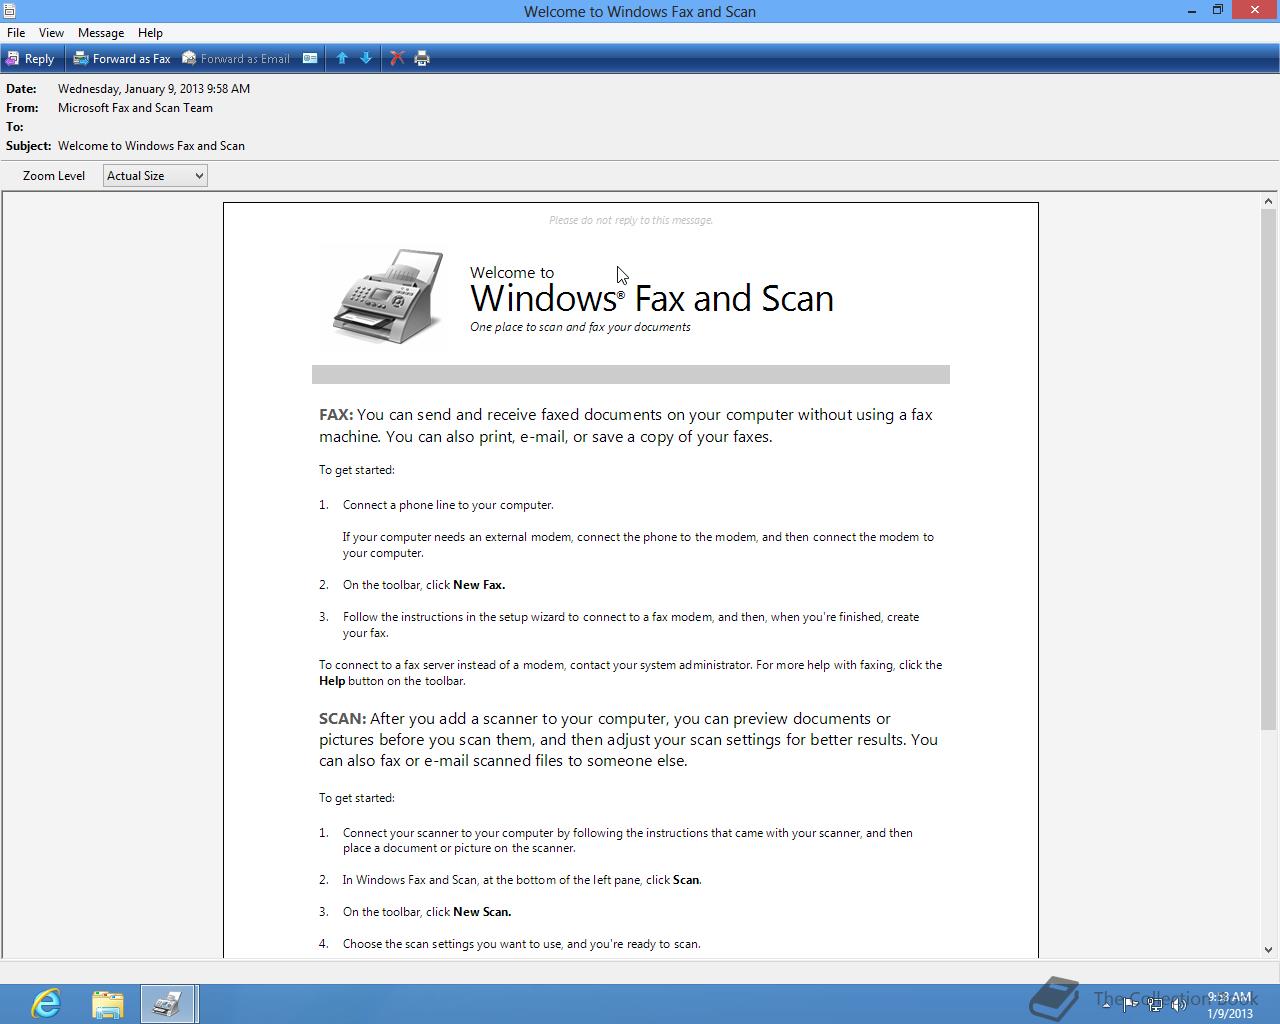Click subject value 'Welcome to Windows Fax and Scan'
The height and width of the screenshot is (1024, 1280).
[151, 146]
